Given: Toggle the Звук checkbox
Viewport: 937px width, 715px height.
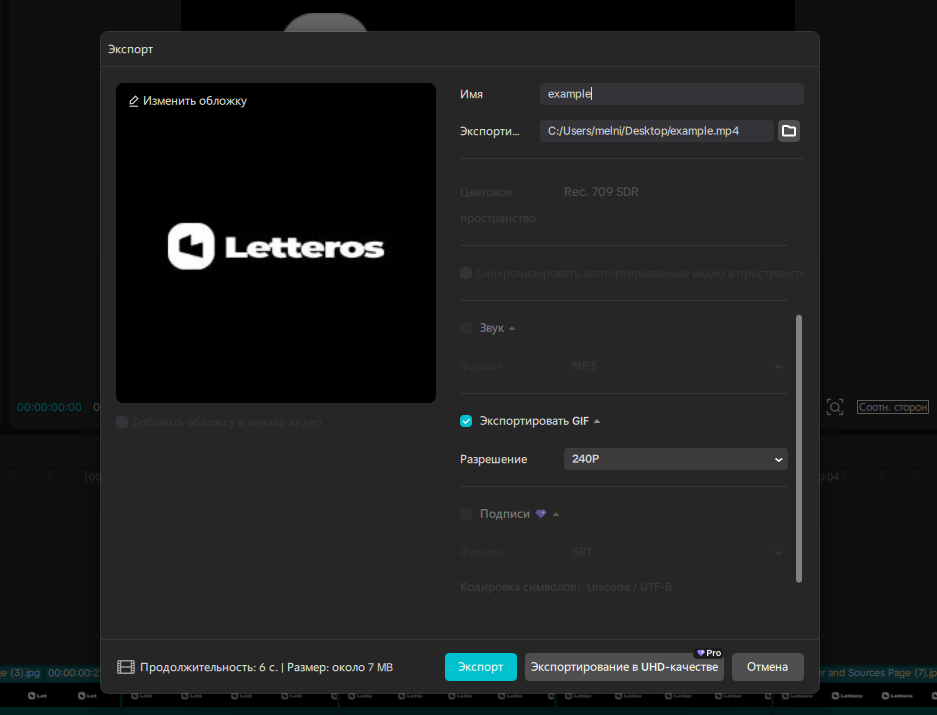Looking at the screenshot, I should [x=466, y=328].
